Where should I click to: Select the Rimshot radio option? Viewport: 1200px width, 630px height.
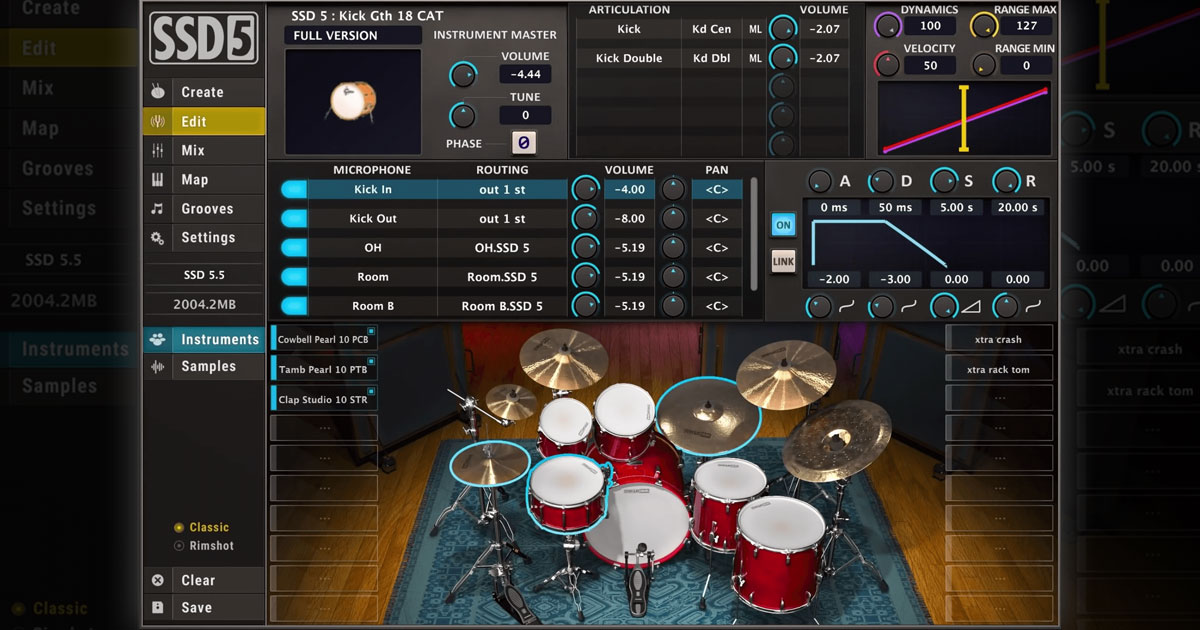179,546
